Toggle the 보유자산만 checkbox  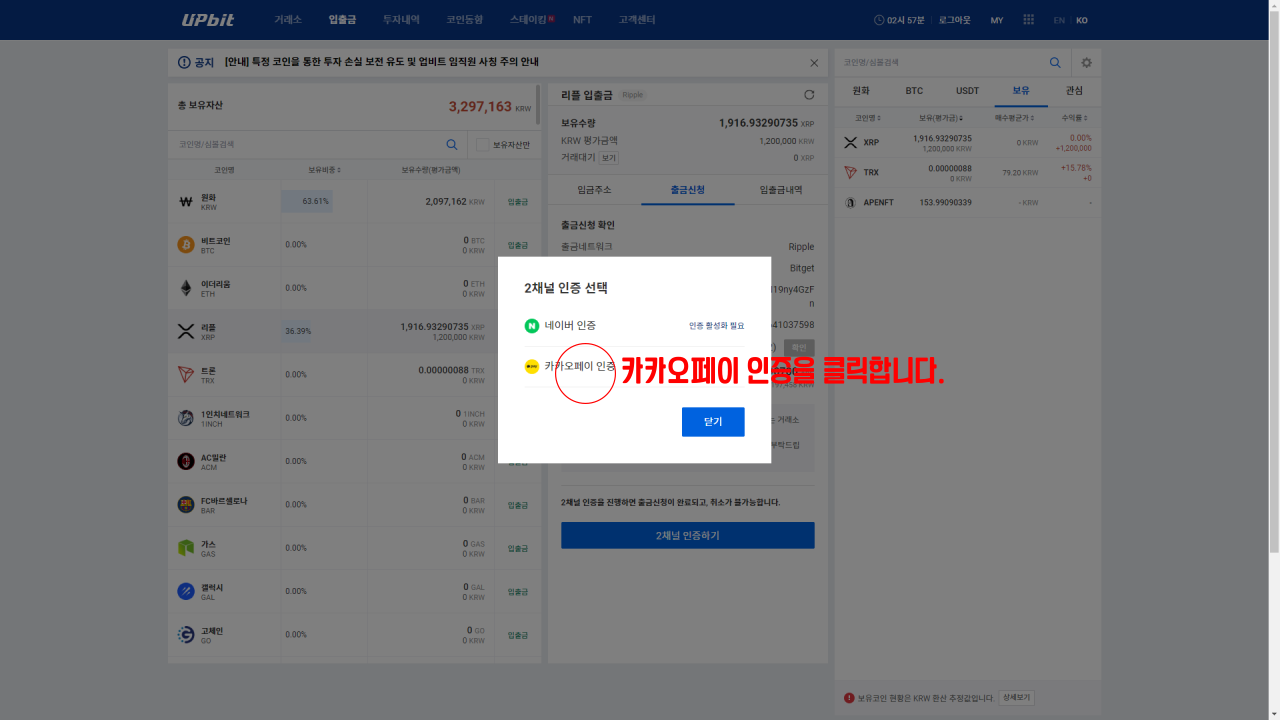(x=482, y=145)
